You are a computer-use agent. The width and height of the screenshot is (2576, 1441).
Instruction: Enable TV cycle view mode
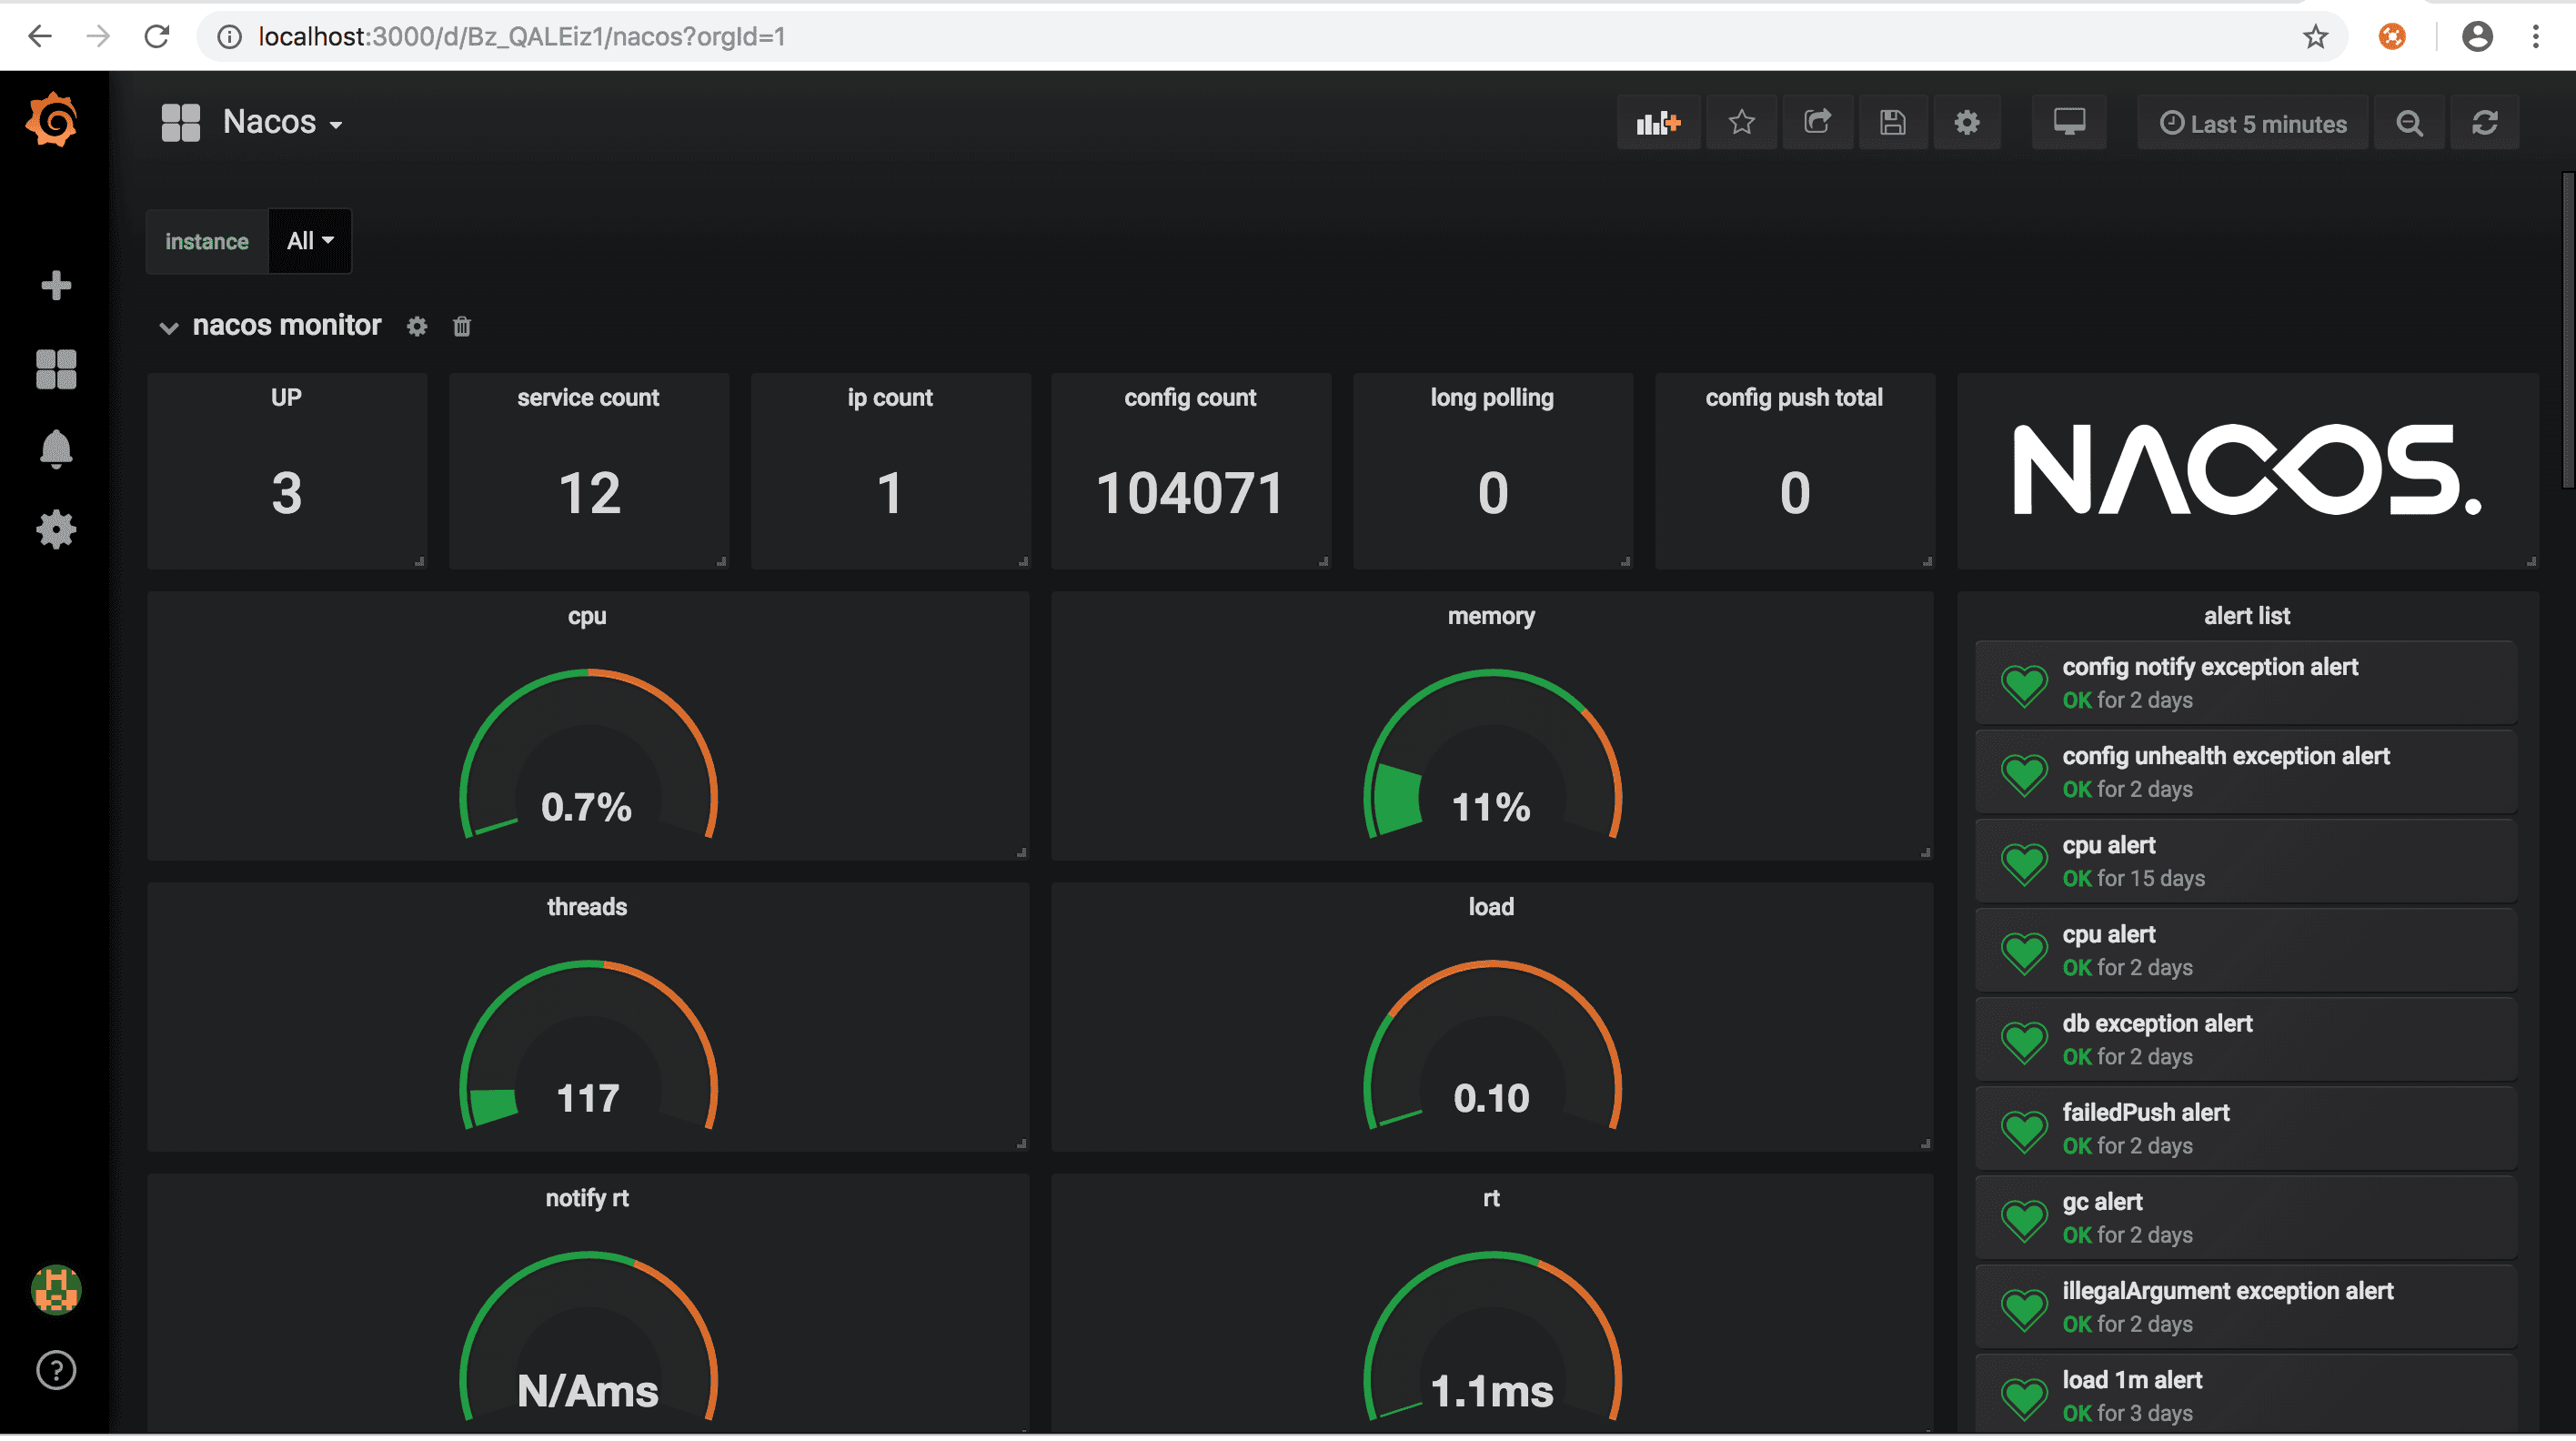pyautogui.click(x=2069, y=122)
